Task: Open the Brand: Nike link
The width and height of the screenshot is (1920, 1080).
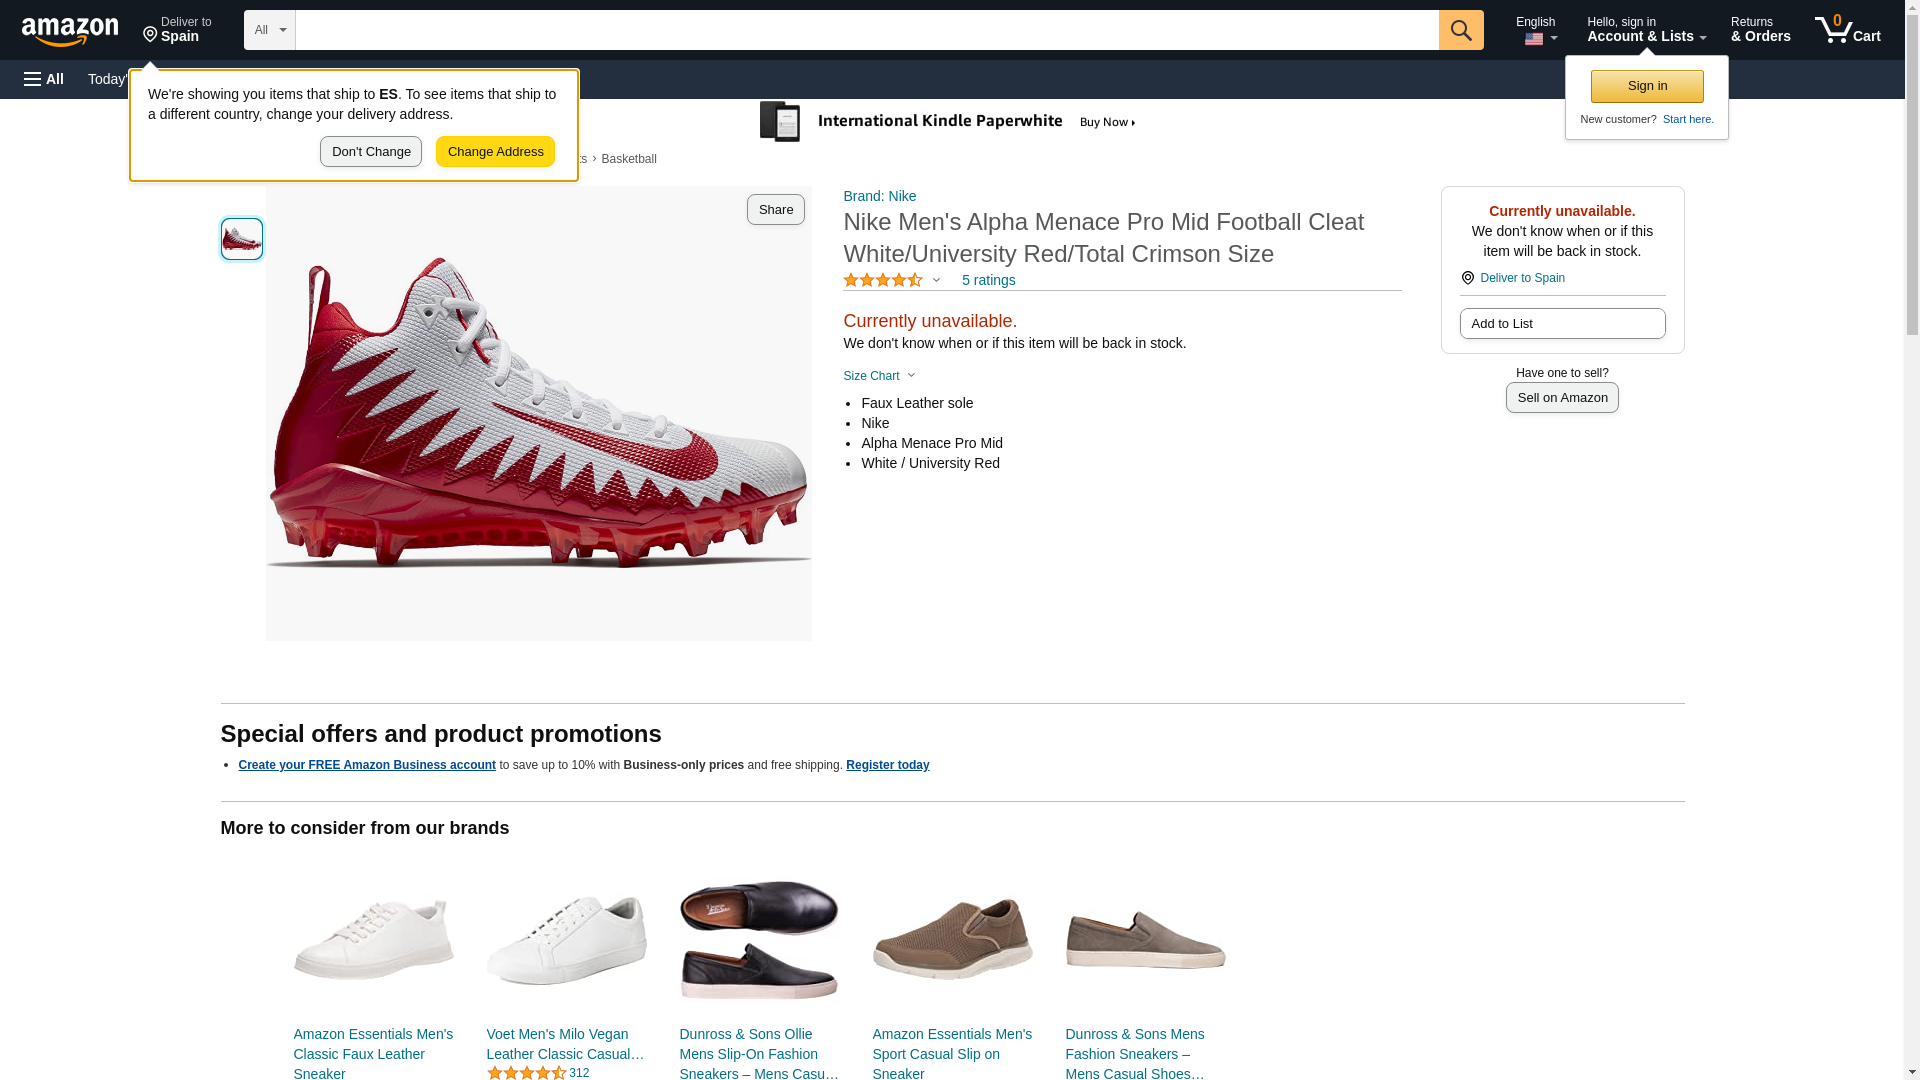Action: [879, 196]
